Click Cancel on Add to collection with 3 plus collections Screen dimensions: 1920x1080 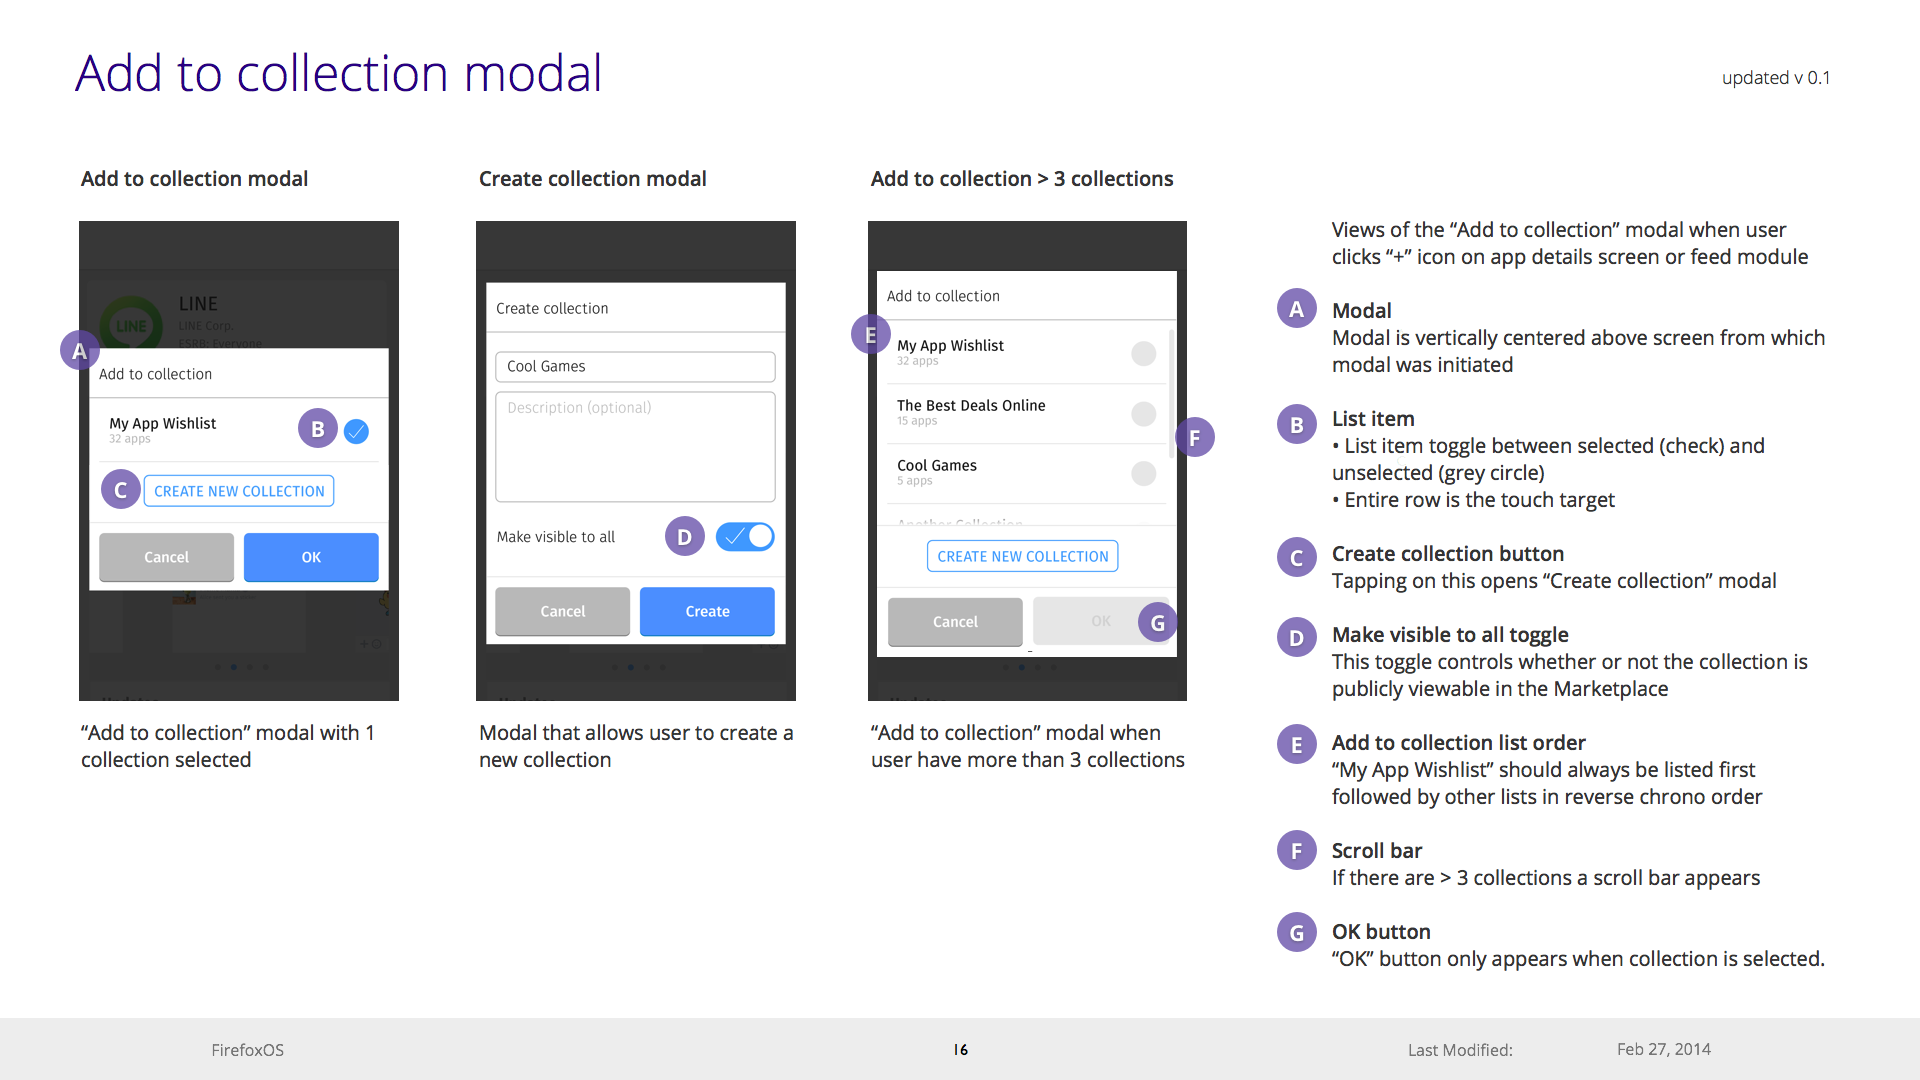pos(955,621)
